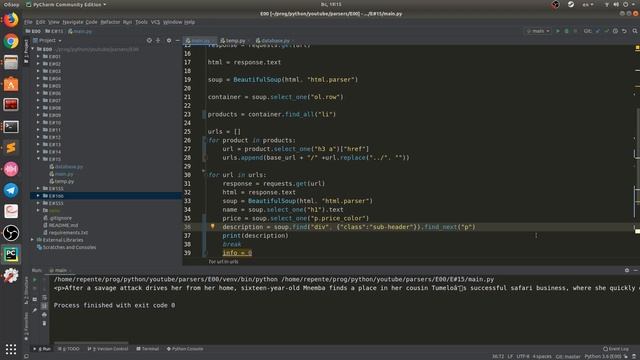Place cursor on line 36 description code
640x360 pixels.
(x=349, y=227)
